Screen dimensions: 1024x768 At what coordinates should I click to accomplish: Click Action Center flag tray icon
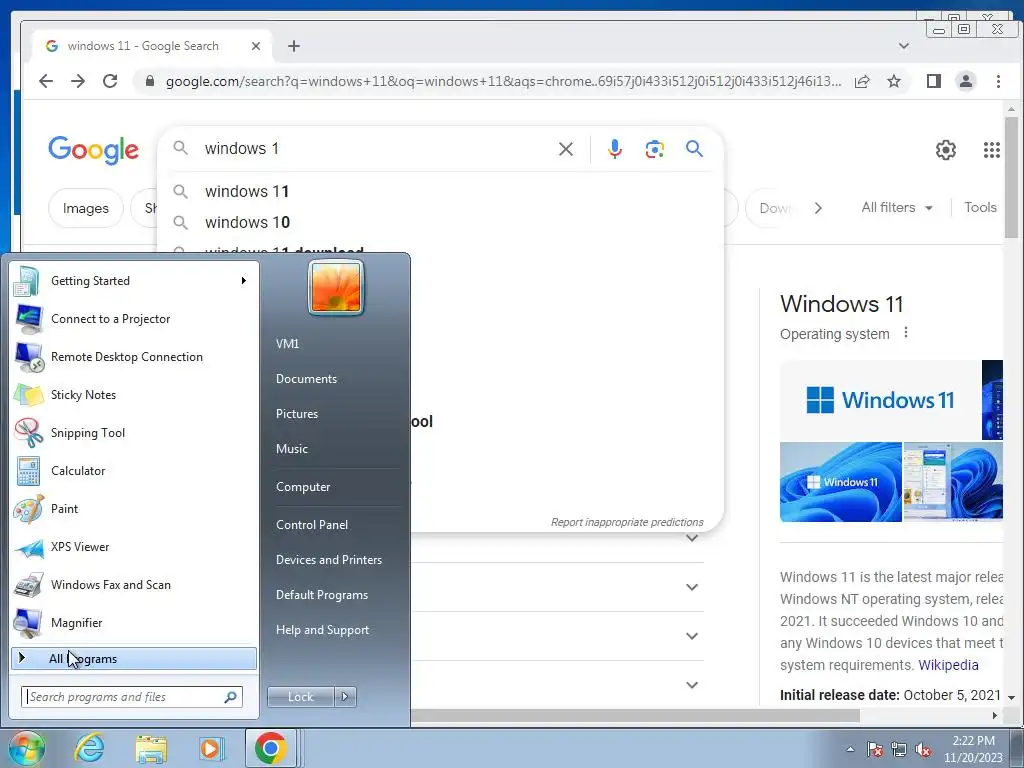[x=874, y=750]
